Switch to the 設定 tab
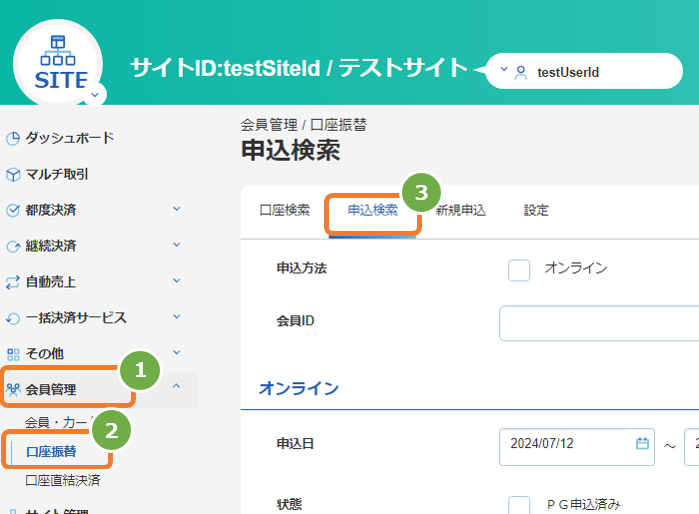 (536, 210)
